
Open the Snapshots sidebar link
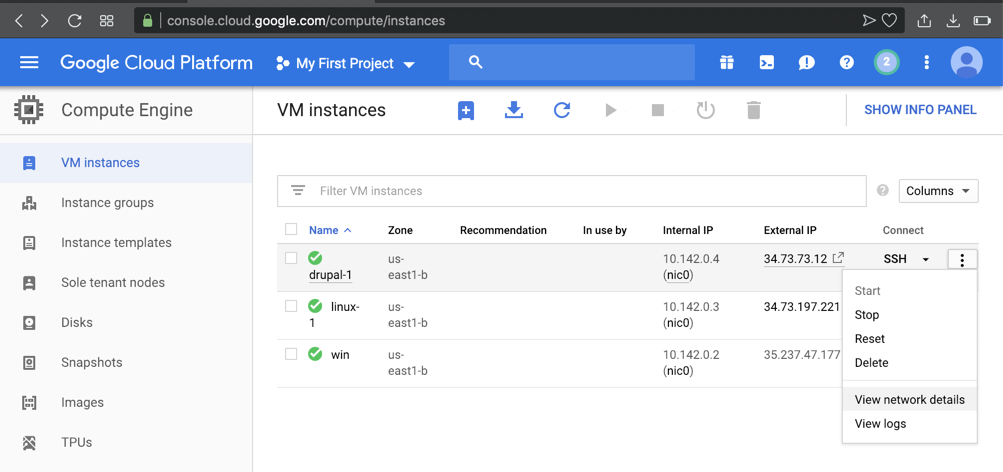[x=91, y=363]
